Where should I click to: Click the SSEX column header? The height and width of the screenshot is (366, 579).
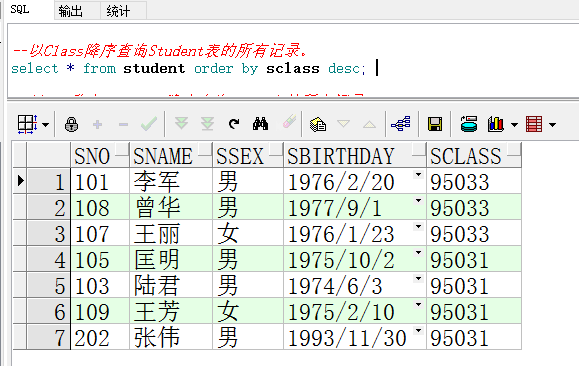click(x=247, y=155)
